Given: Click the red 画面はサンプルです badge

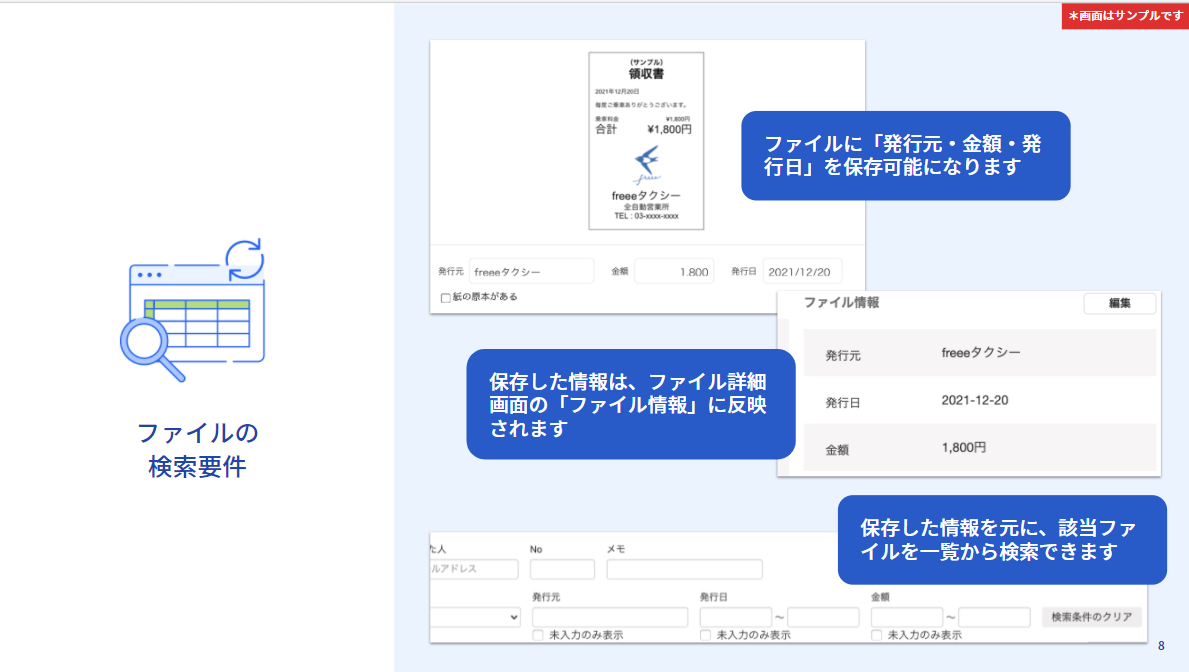Looking at the screenshot, I should click(1124, 16).
